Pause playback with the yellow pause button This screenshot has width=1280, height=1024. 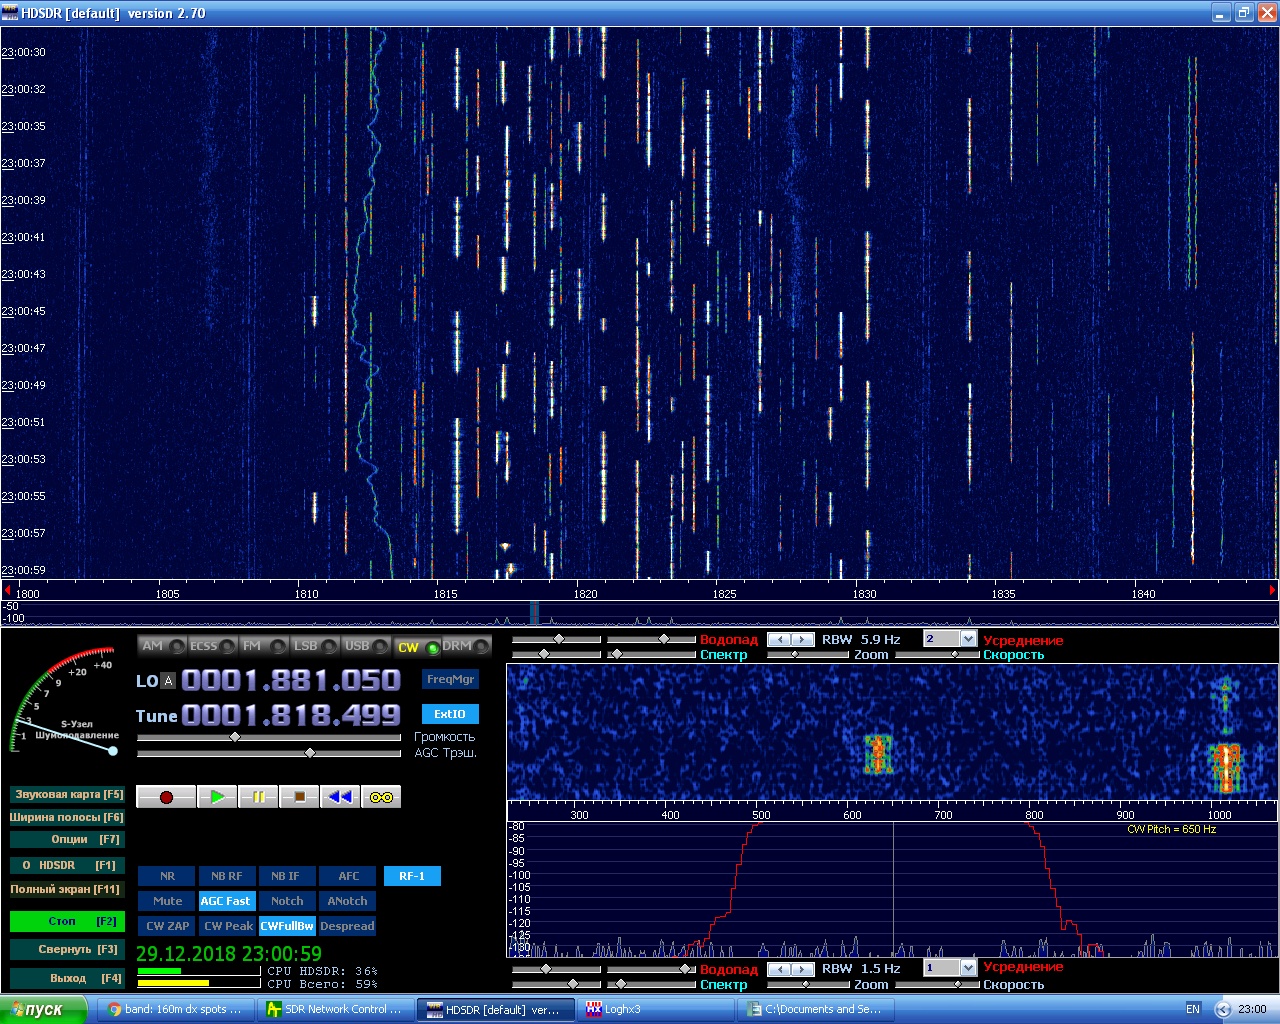click(x=258, y=797)
